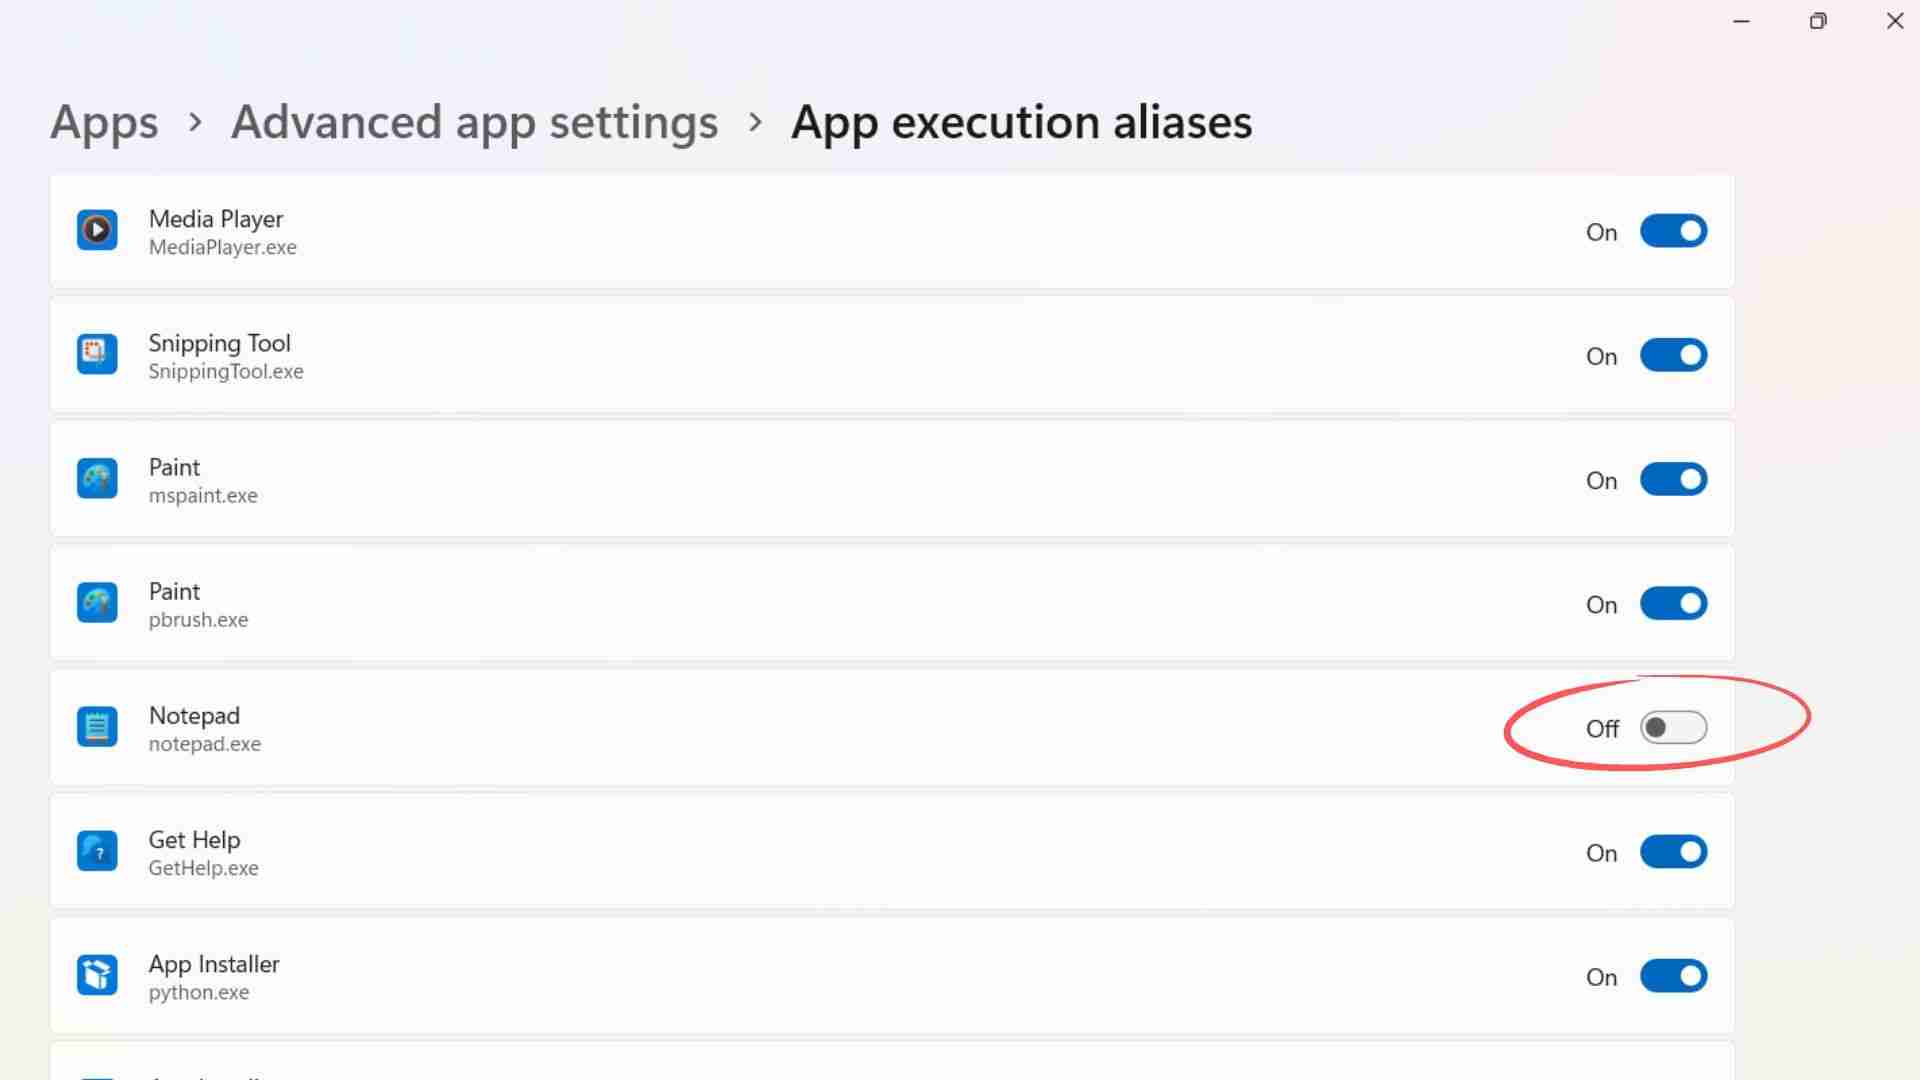Click the Paint icon for pbrush.exe

click(97, 602)
